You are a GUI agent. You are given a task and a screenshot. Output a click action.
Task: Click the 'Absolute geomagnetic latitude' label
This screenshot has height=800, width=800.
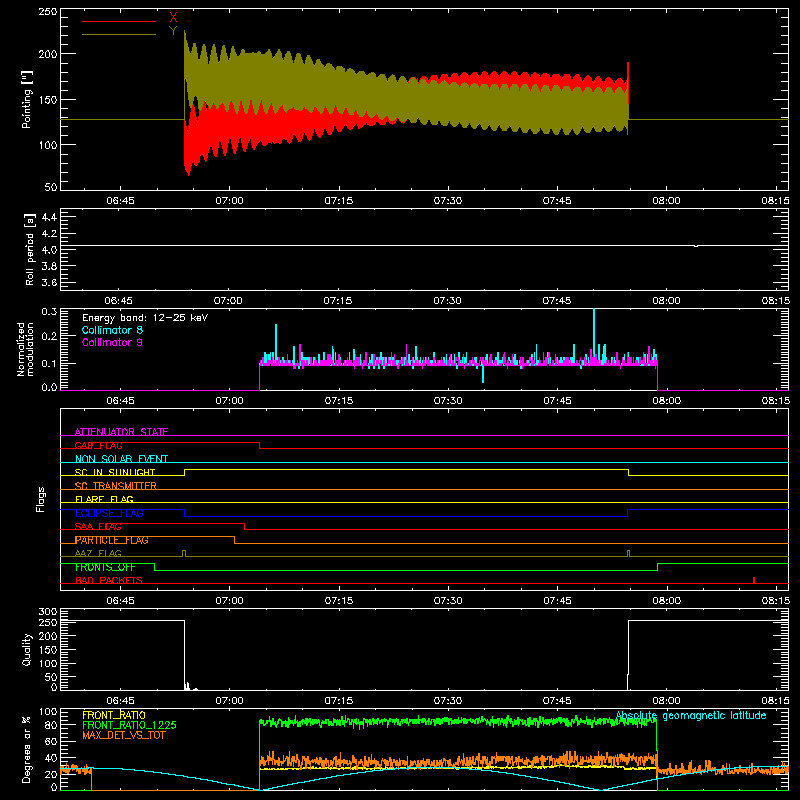(x=691, y=715)
